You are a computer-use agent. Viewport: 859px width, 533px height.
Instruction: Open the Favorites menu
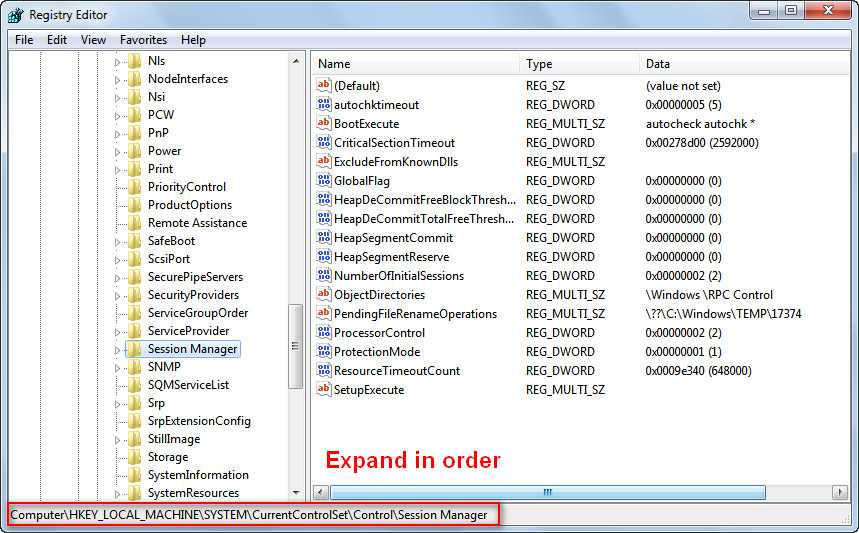[x=143, y=40]
